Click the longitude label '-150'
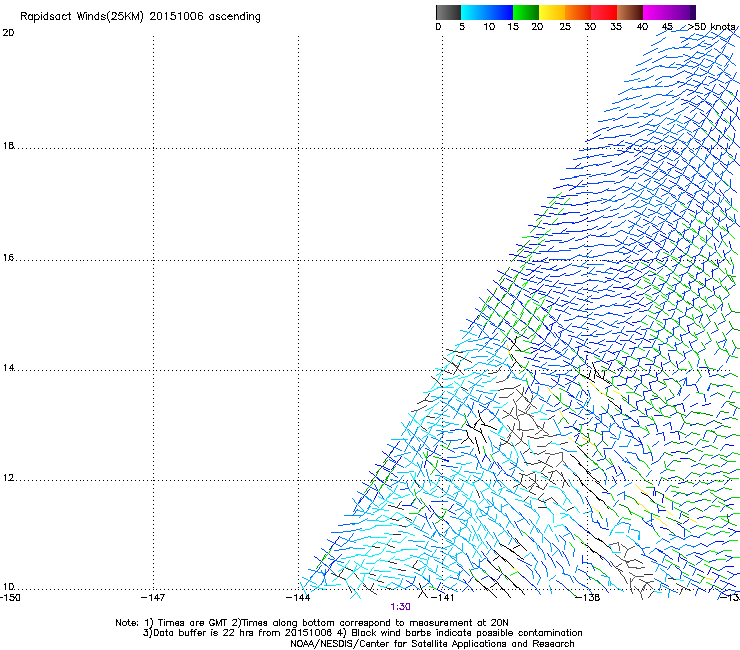The height and width of the screenshot is (650, 740). pos(10,598)
